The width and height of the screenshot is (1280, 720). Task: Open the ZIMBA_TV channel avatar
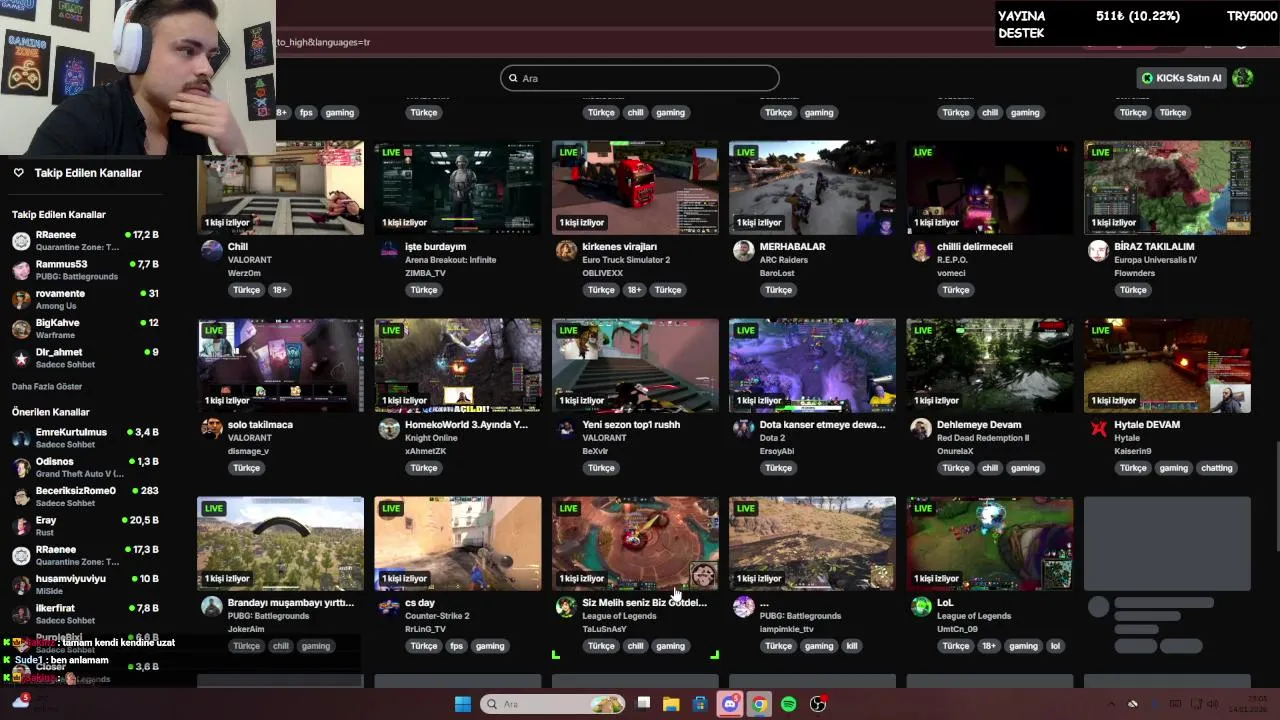[x=389, y=250]
